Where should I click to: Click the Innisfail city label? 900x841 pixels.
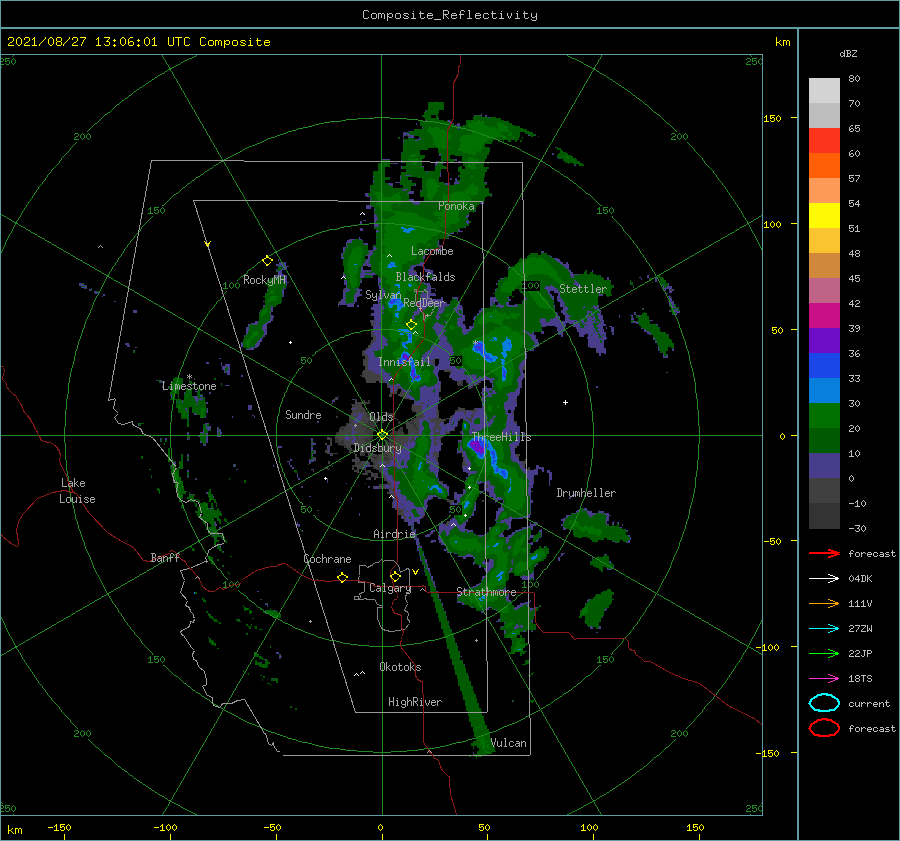click(404, 362)
